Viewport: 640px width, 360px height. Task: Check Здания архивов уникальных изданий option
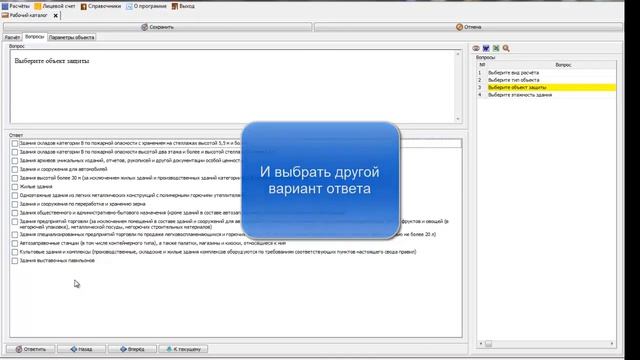(15, 161)
